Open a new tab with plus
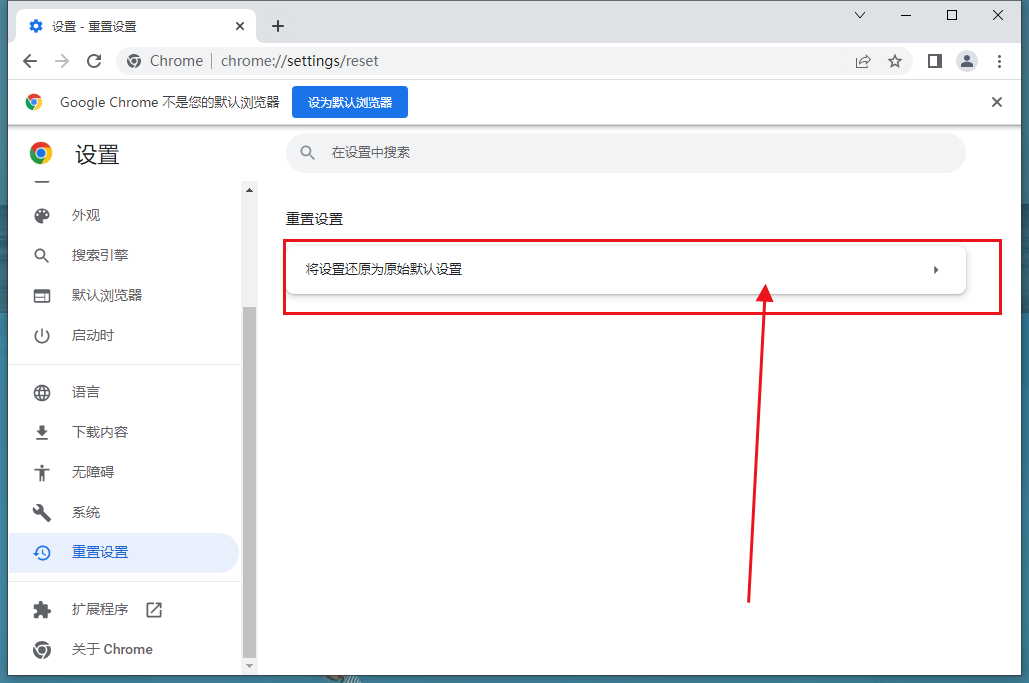 [x=278, y=26]
